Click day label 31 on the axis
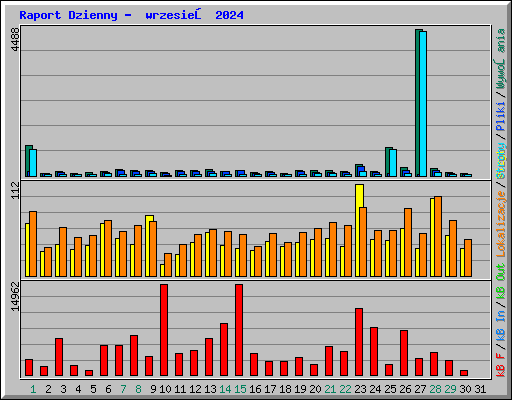 point(480,389)
